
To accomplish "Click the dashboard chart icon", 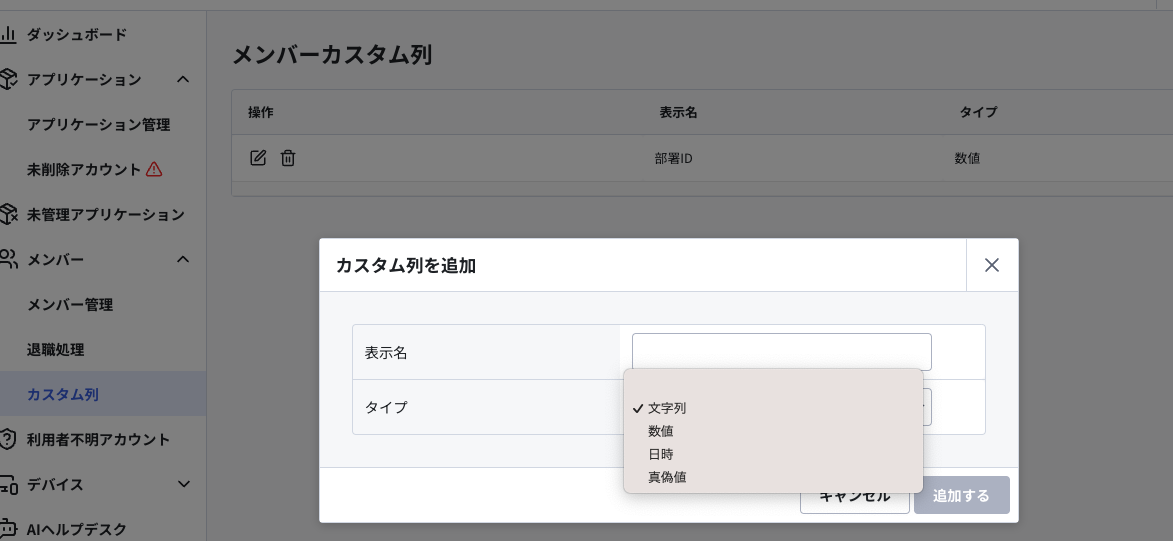I will point(7,34).
